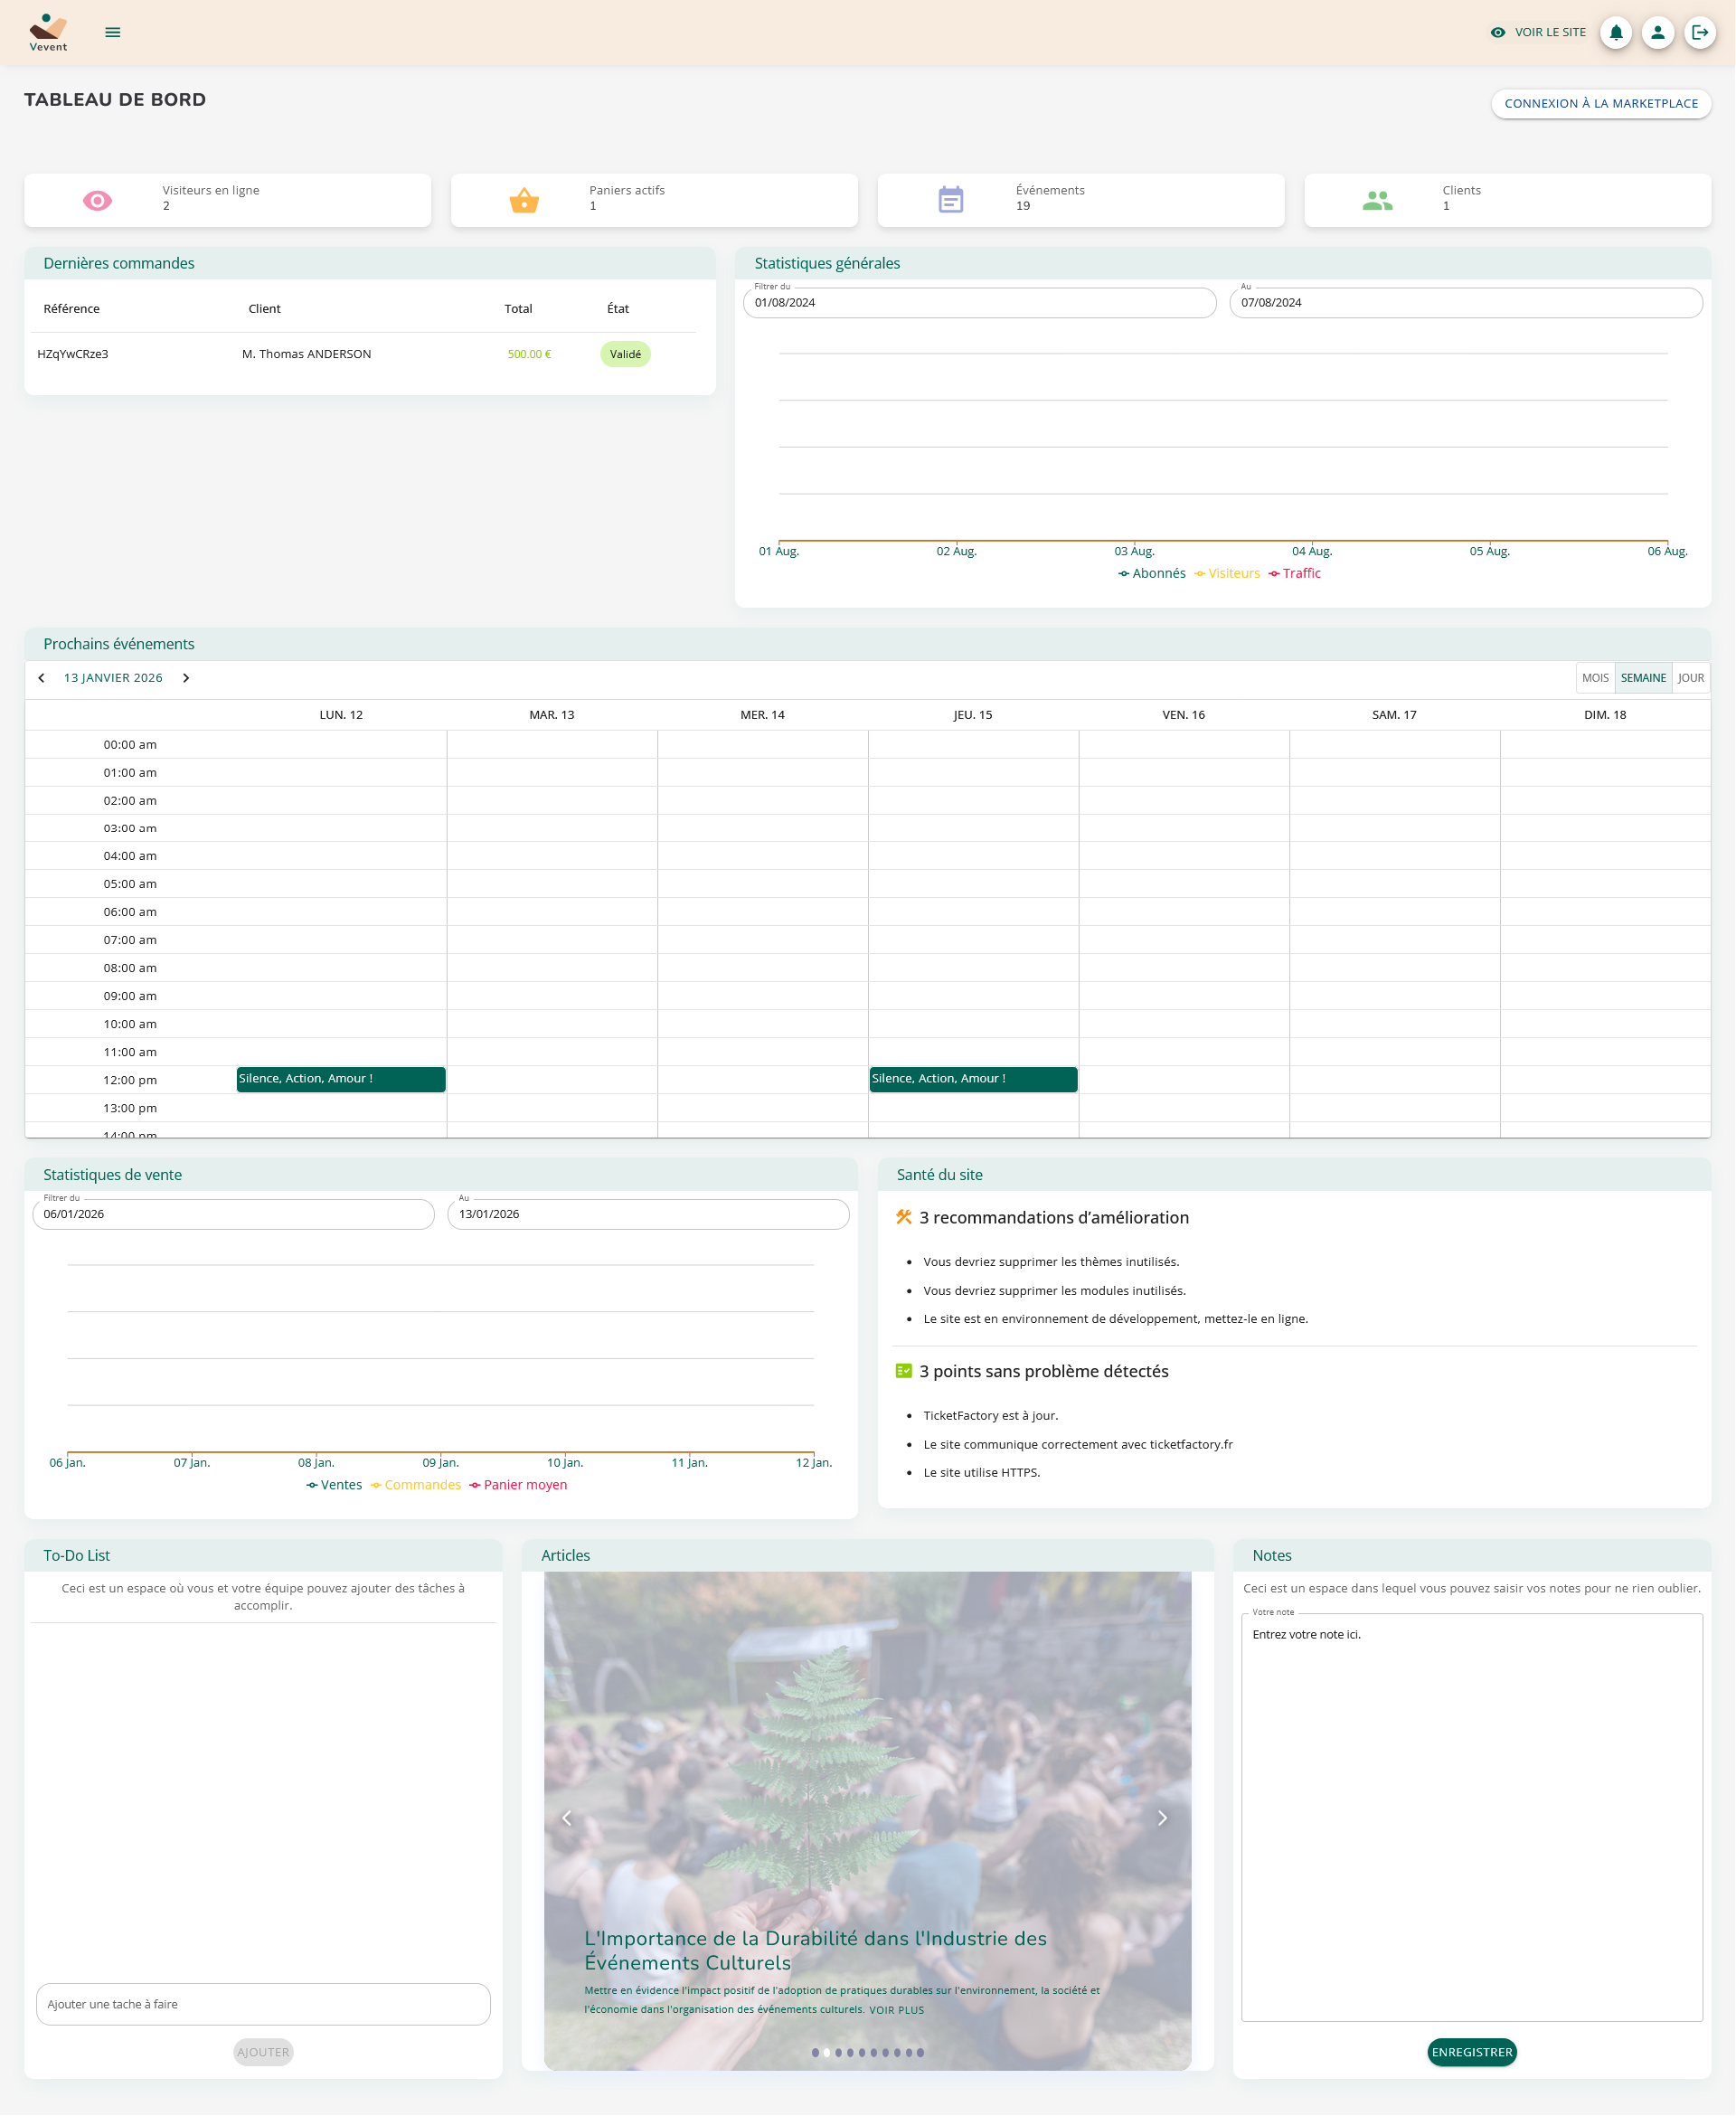Image resolution: width=1736 pixels, height=2116 pixels.
Task: Go to previous week in calendar
Action: point(41,678)
